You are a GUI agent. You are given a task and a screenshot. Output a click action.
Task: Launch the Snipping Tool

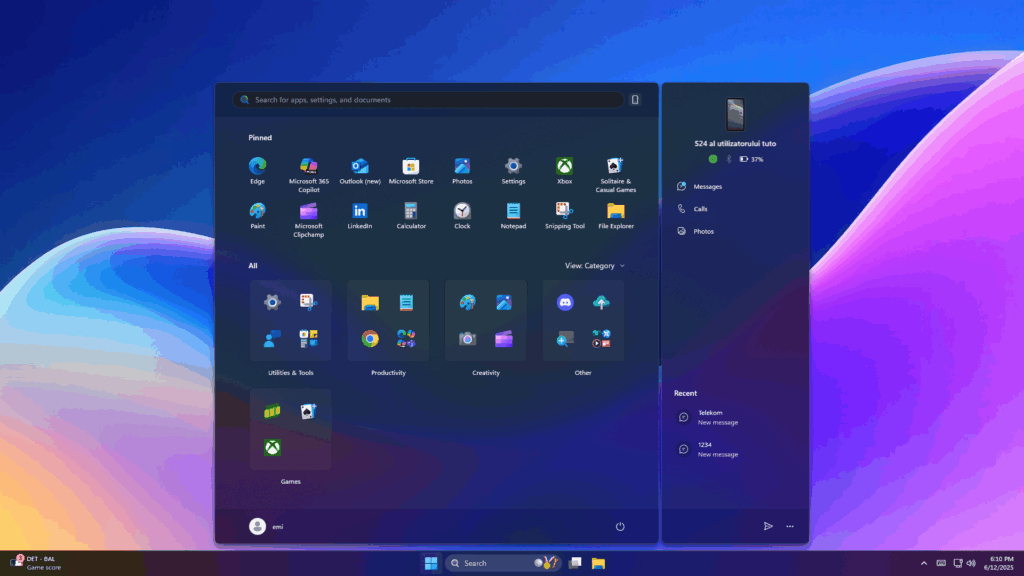click(x=564, y=216)
